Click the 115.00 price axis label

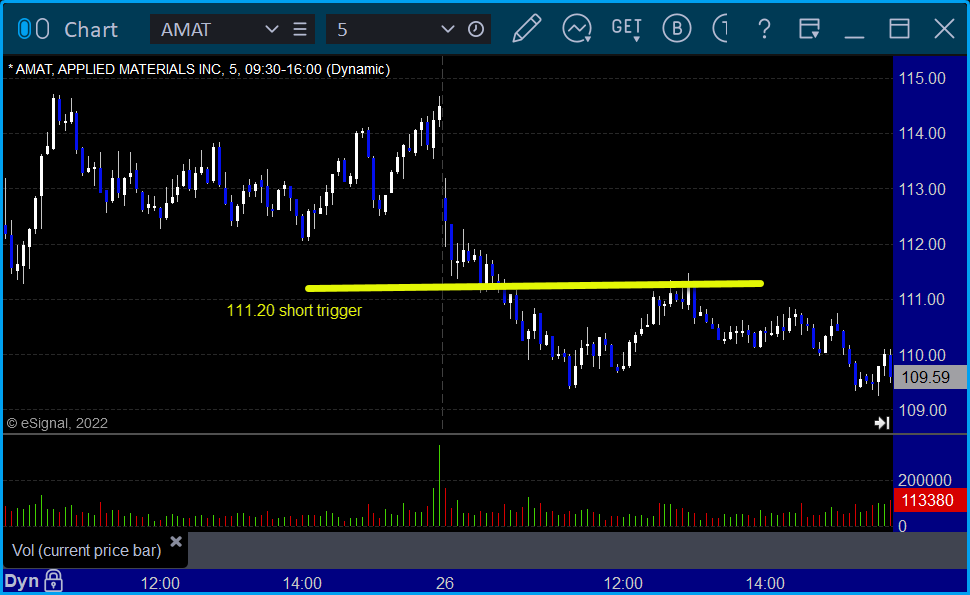[x=922, y=79]
